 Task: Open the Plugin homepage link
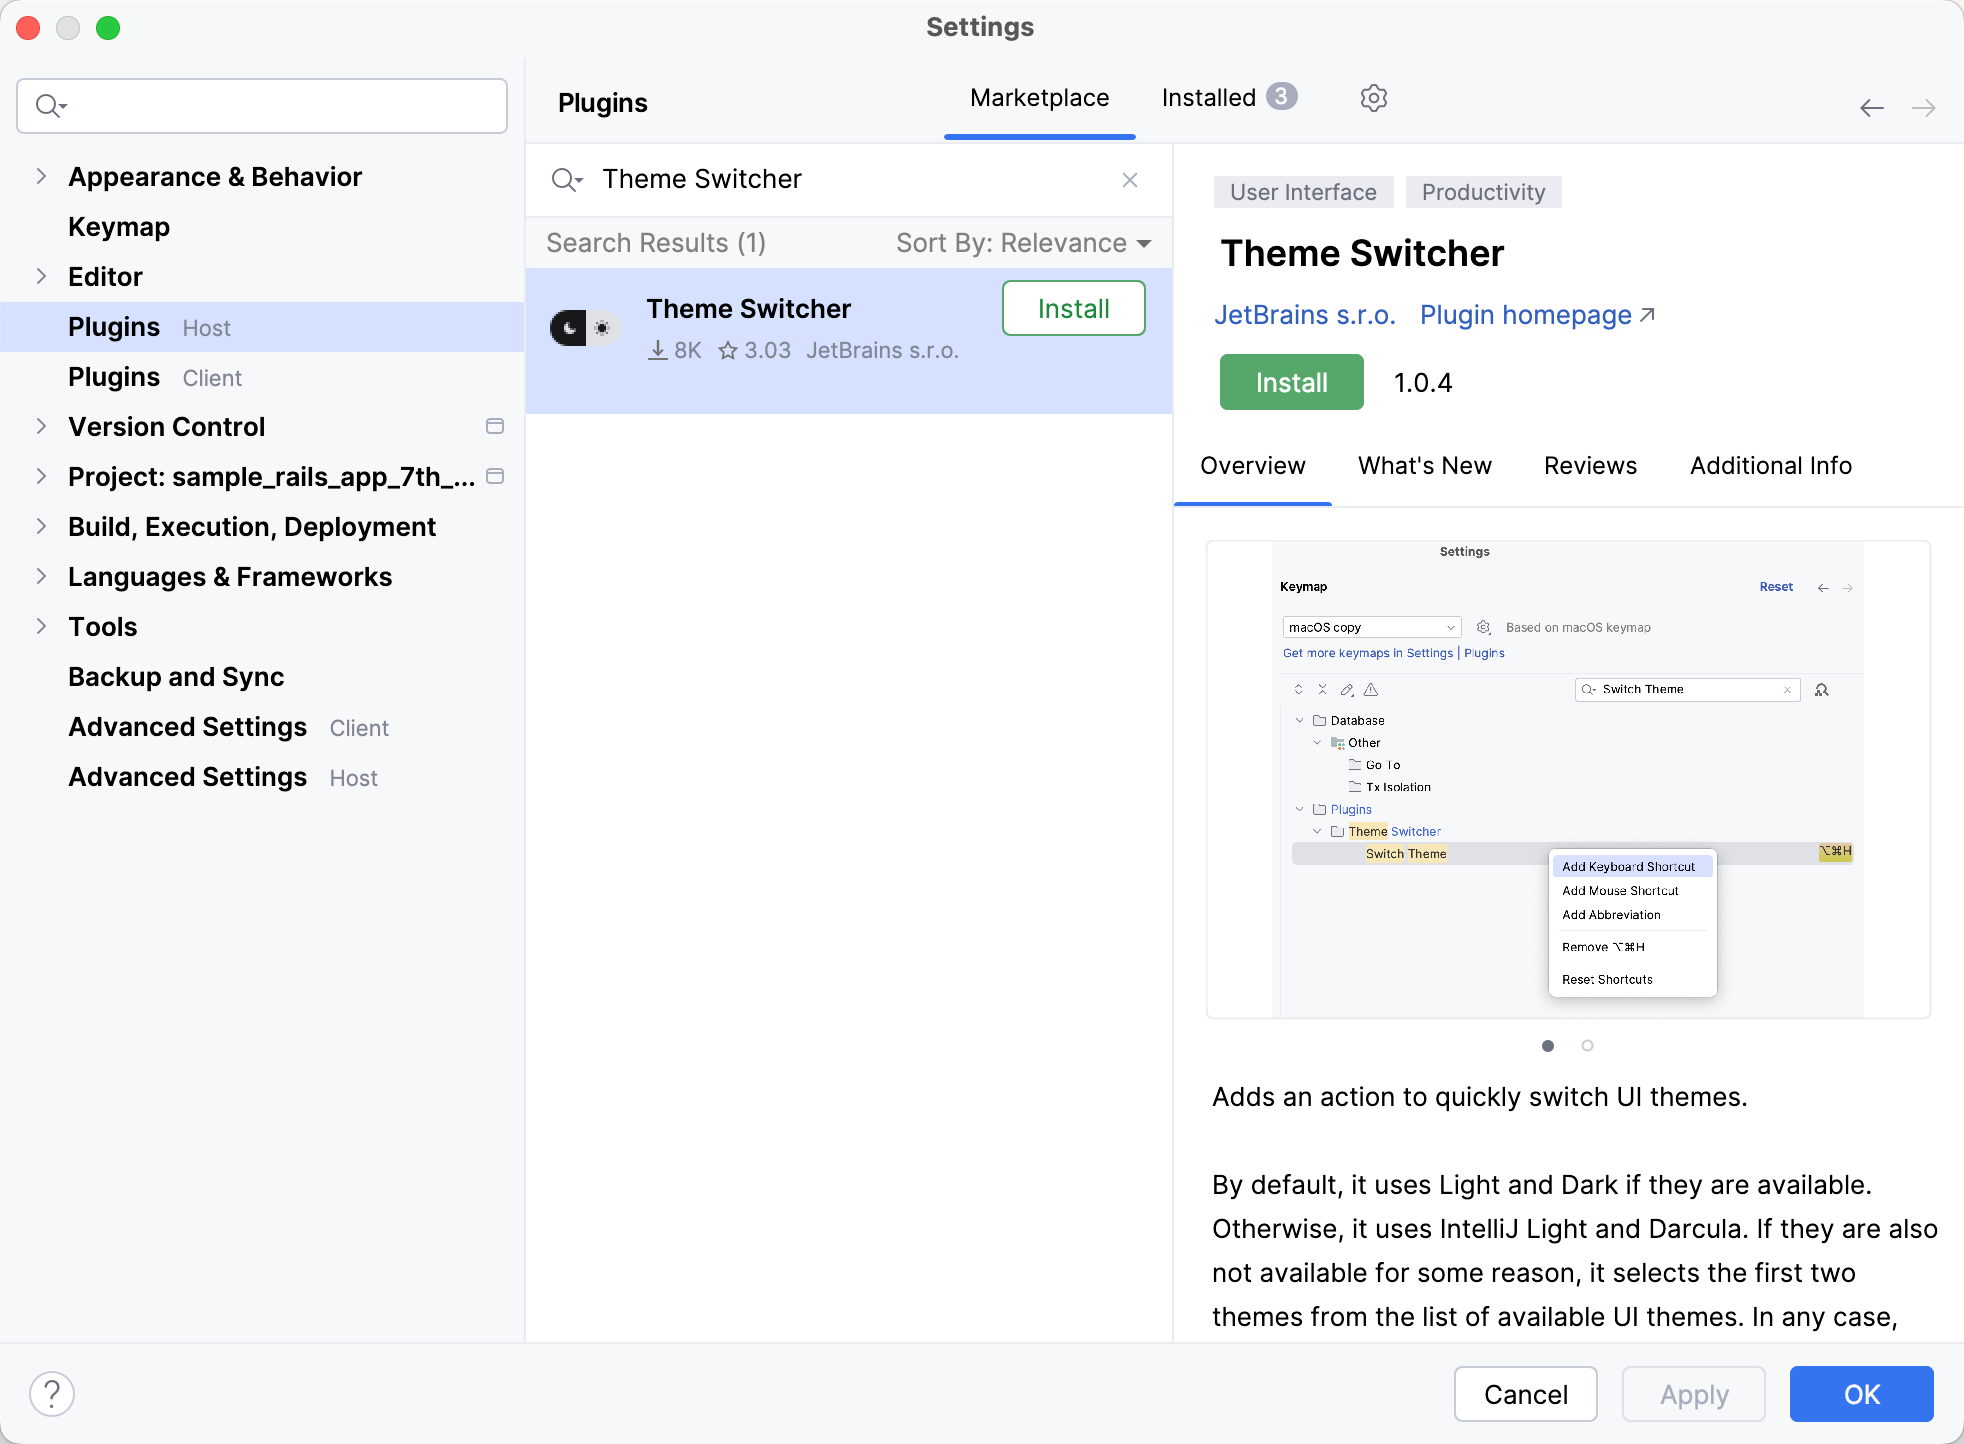pyautogui.click(x=1523, y=314)
